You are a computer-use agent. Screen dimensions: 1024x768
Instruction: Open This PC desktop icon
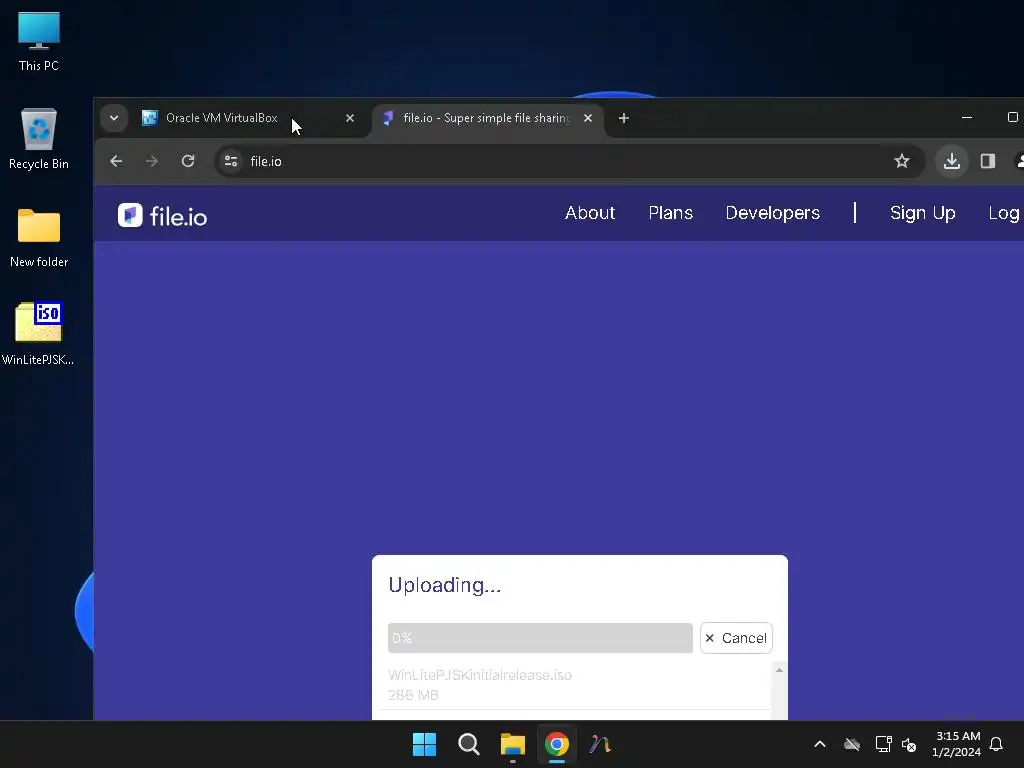[x=39, y=41]
